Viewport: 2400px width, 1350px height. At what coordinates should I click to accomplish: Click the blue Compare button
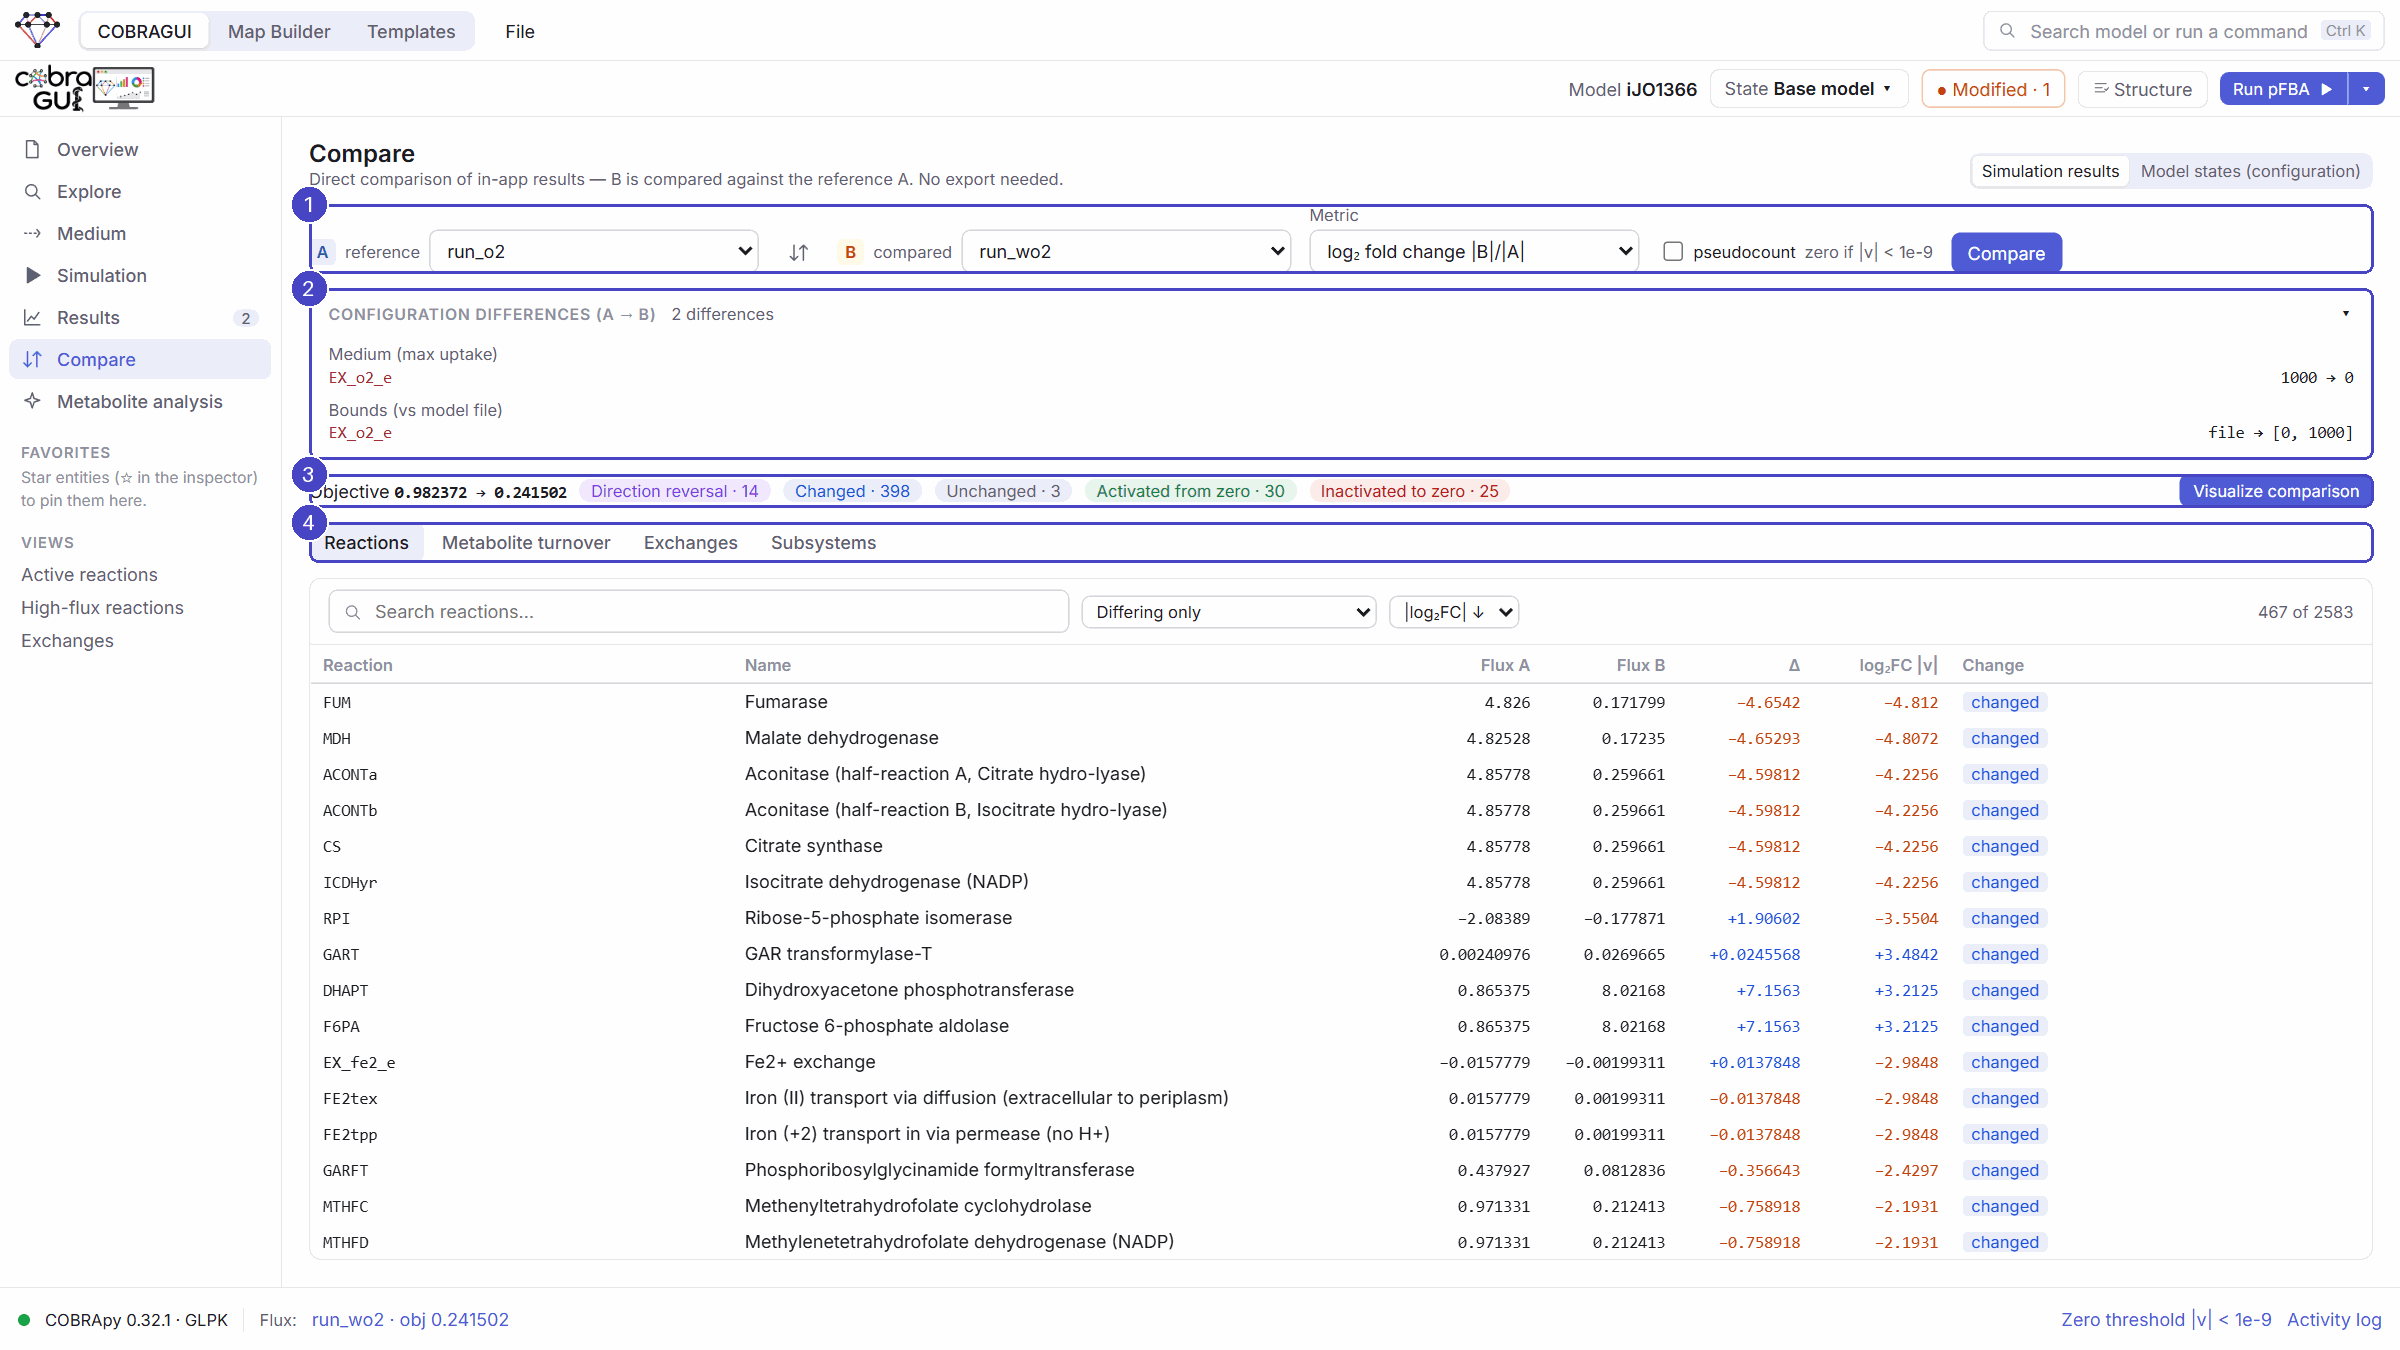click(x=2006, y=253)
